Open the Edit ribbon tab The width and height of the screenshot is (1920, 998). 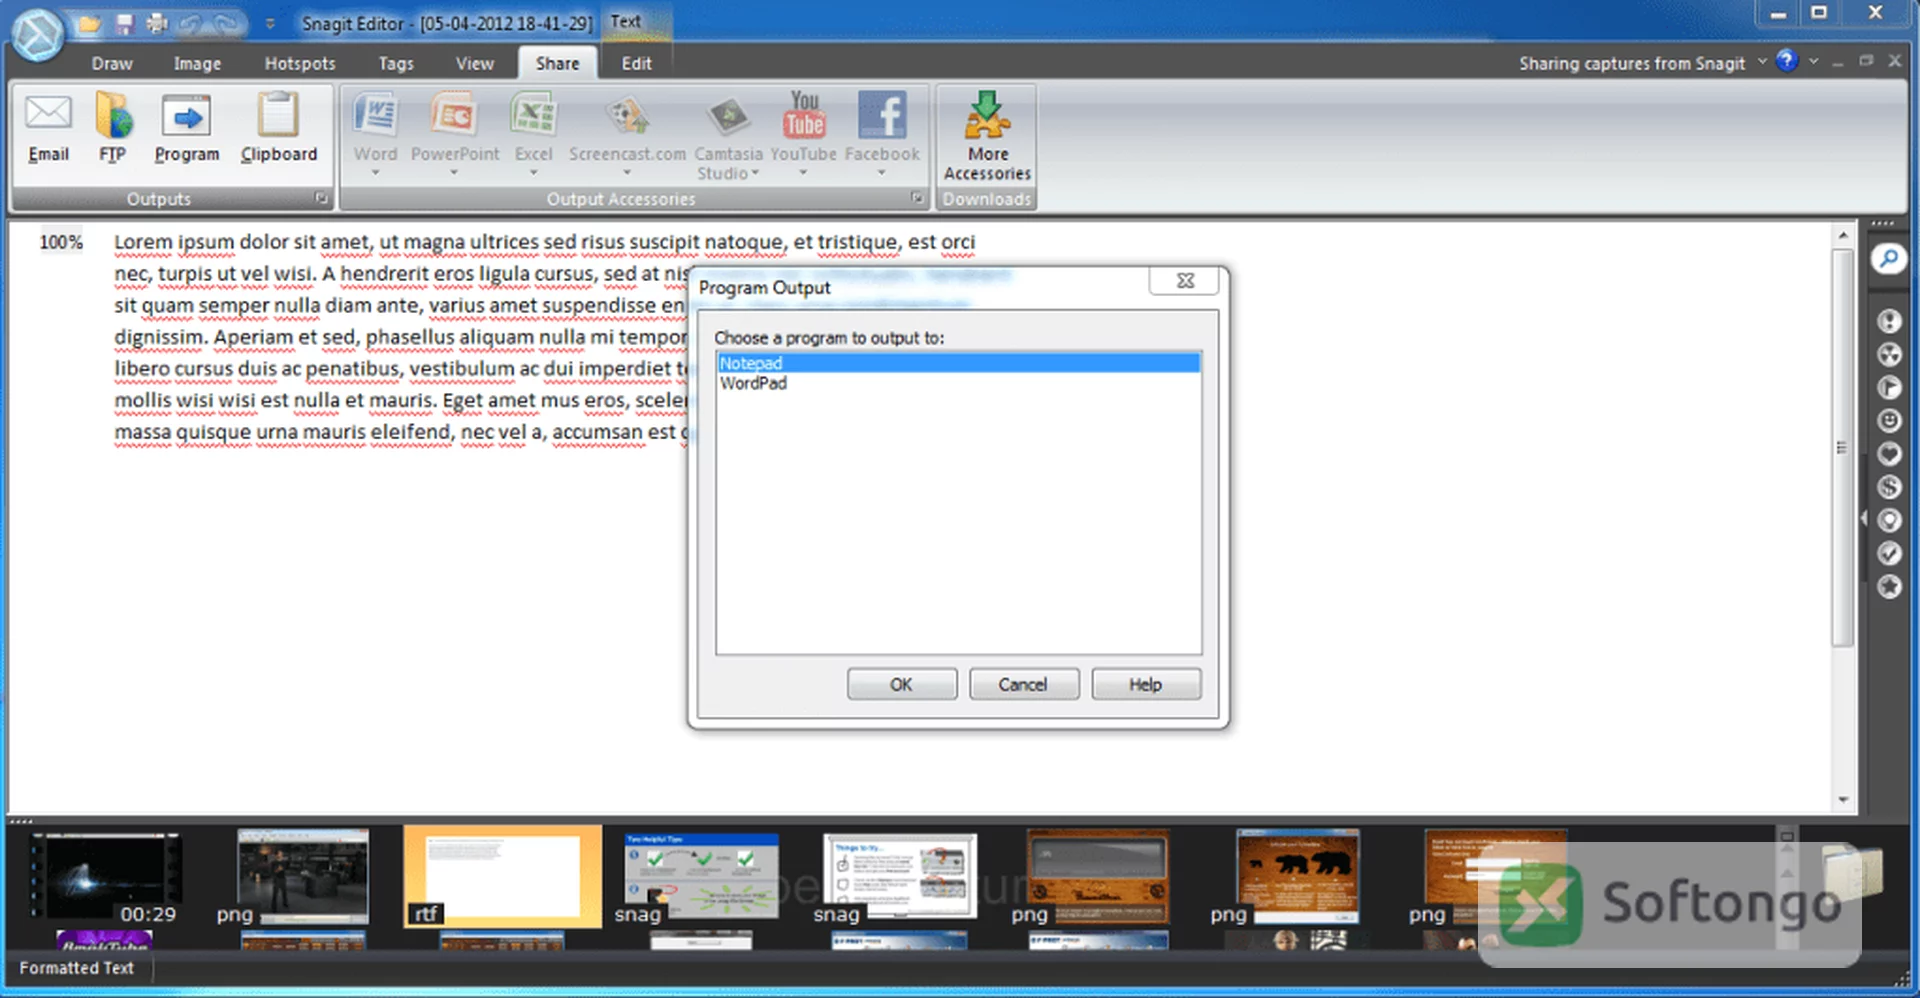point(636,63)
